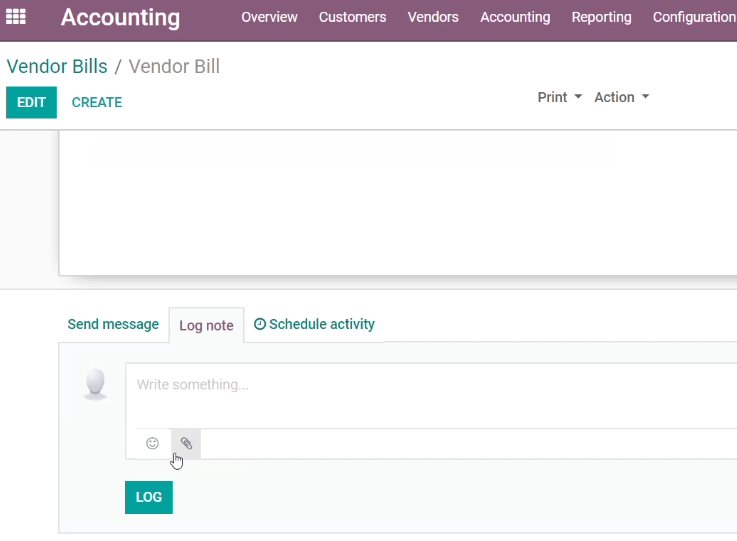Switch to the Send message tab
737x541 pixels.
113,324
